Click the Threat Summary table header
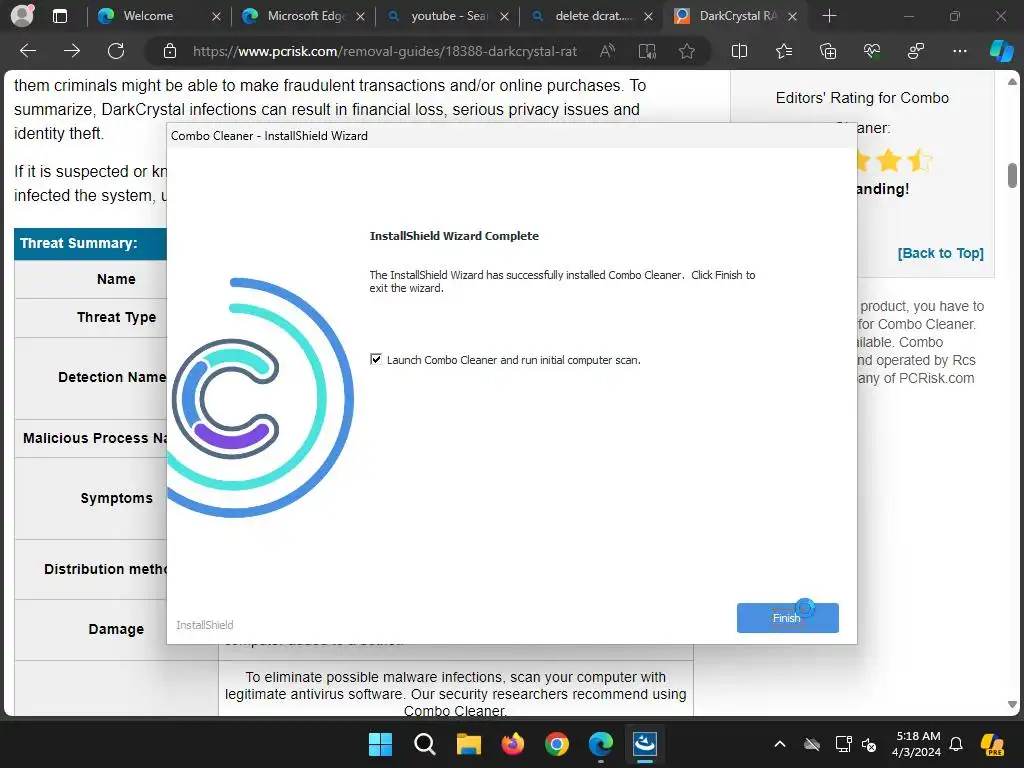Screen dimensions: 1024x768 [x=78, y=243]
